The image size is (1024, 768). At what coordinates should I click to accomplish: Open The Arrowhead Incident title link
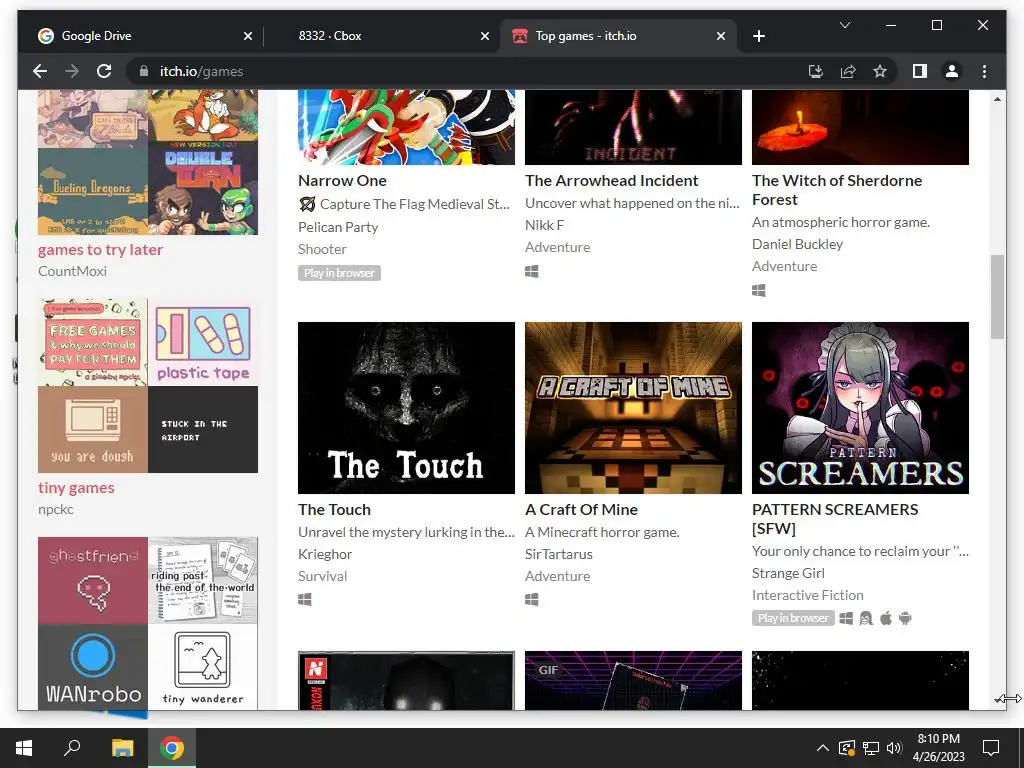(x=611, y=180)
